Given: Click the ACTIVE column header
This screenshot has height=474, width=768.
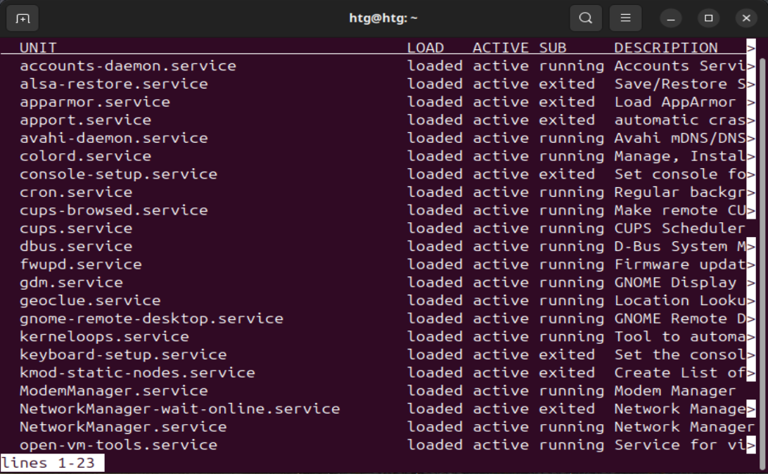Looking at the screenshot, I should pos(501,48).
